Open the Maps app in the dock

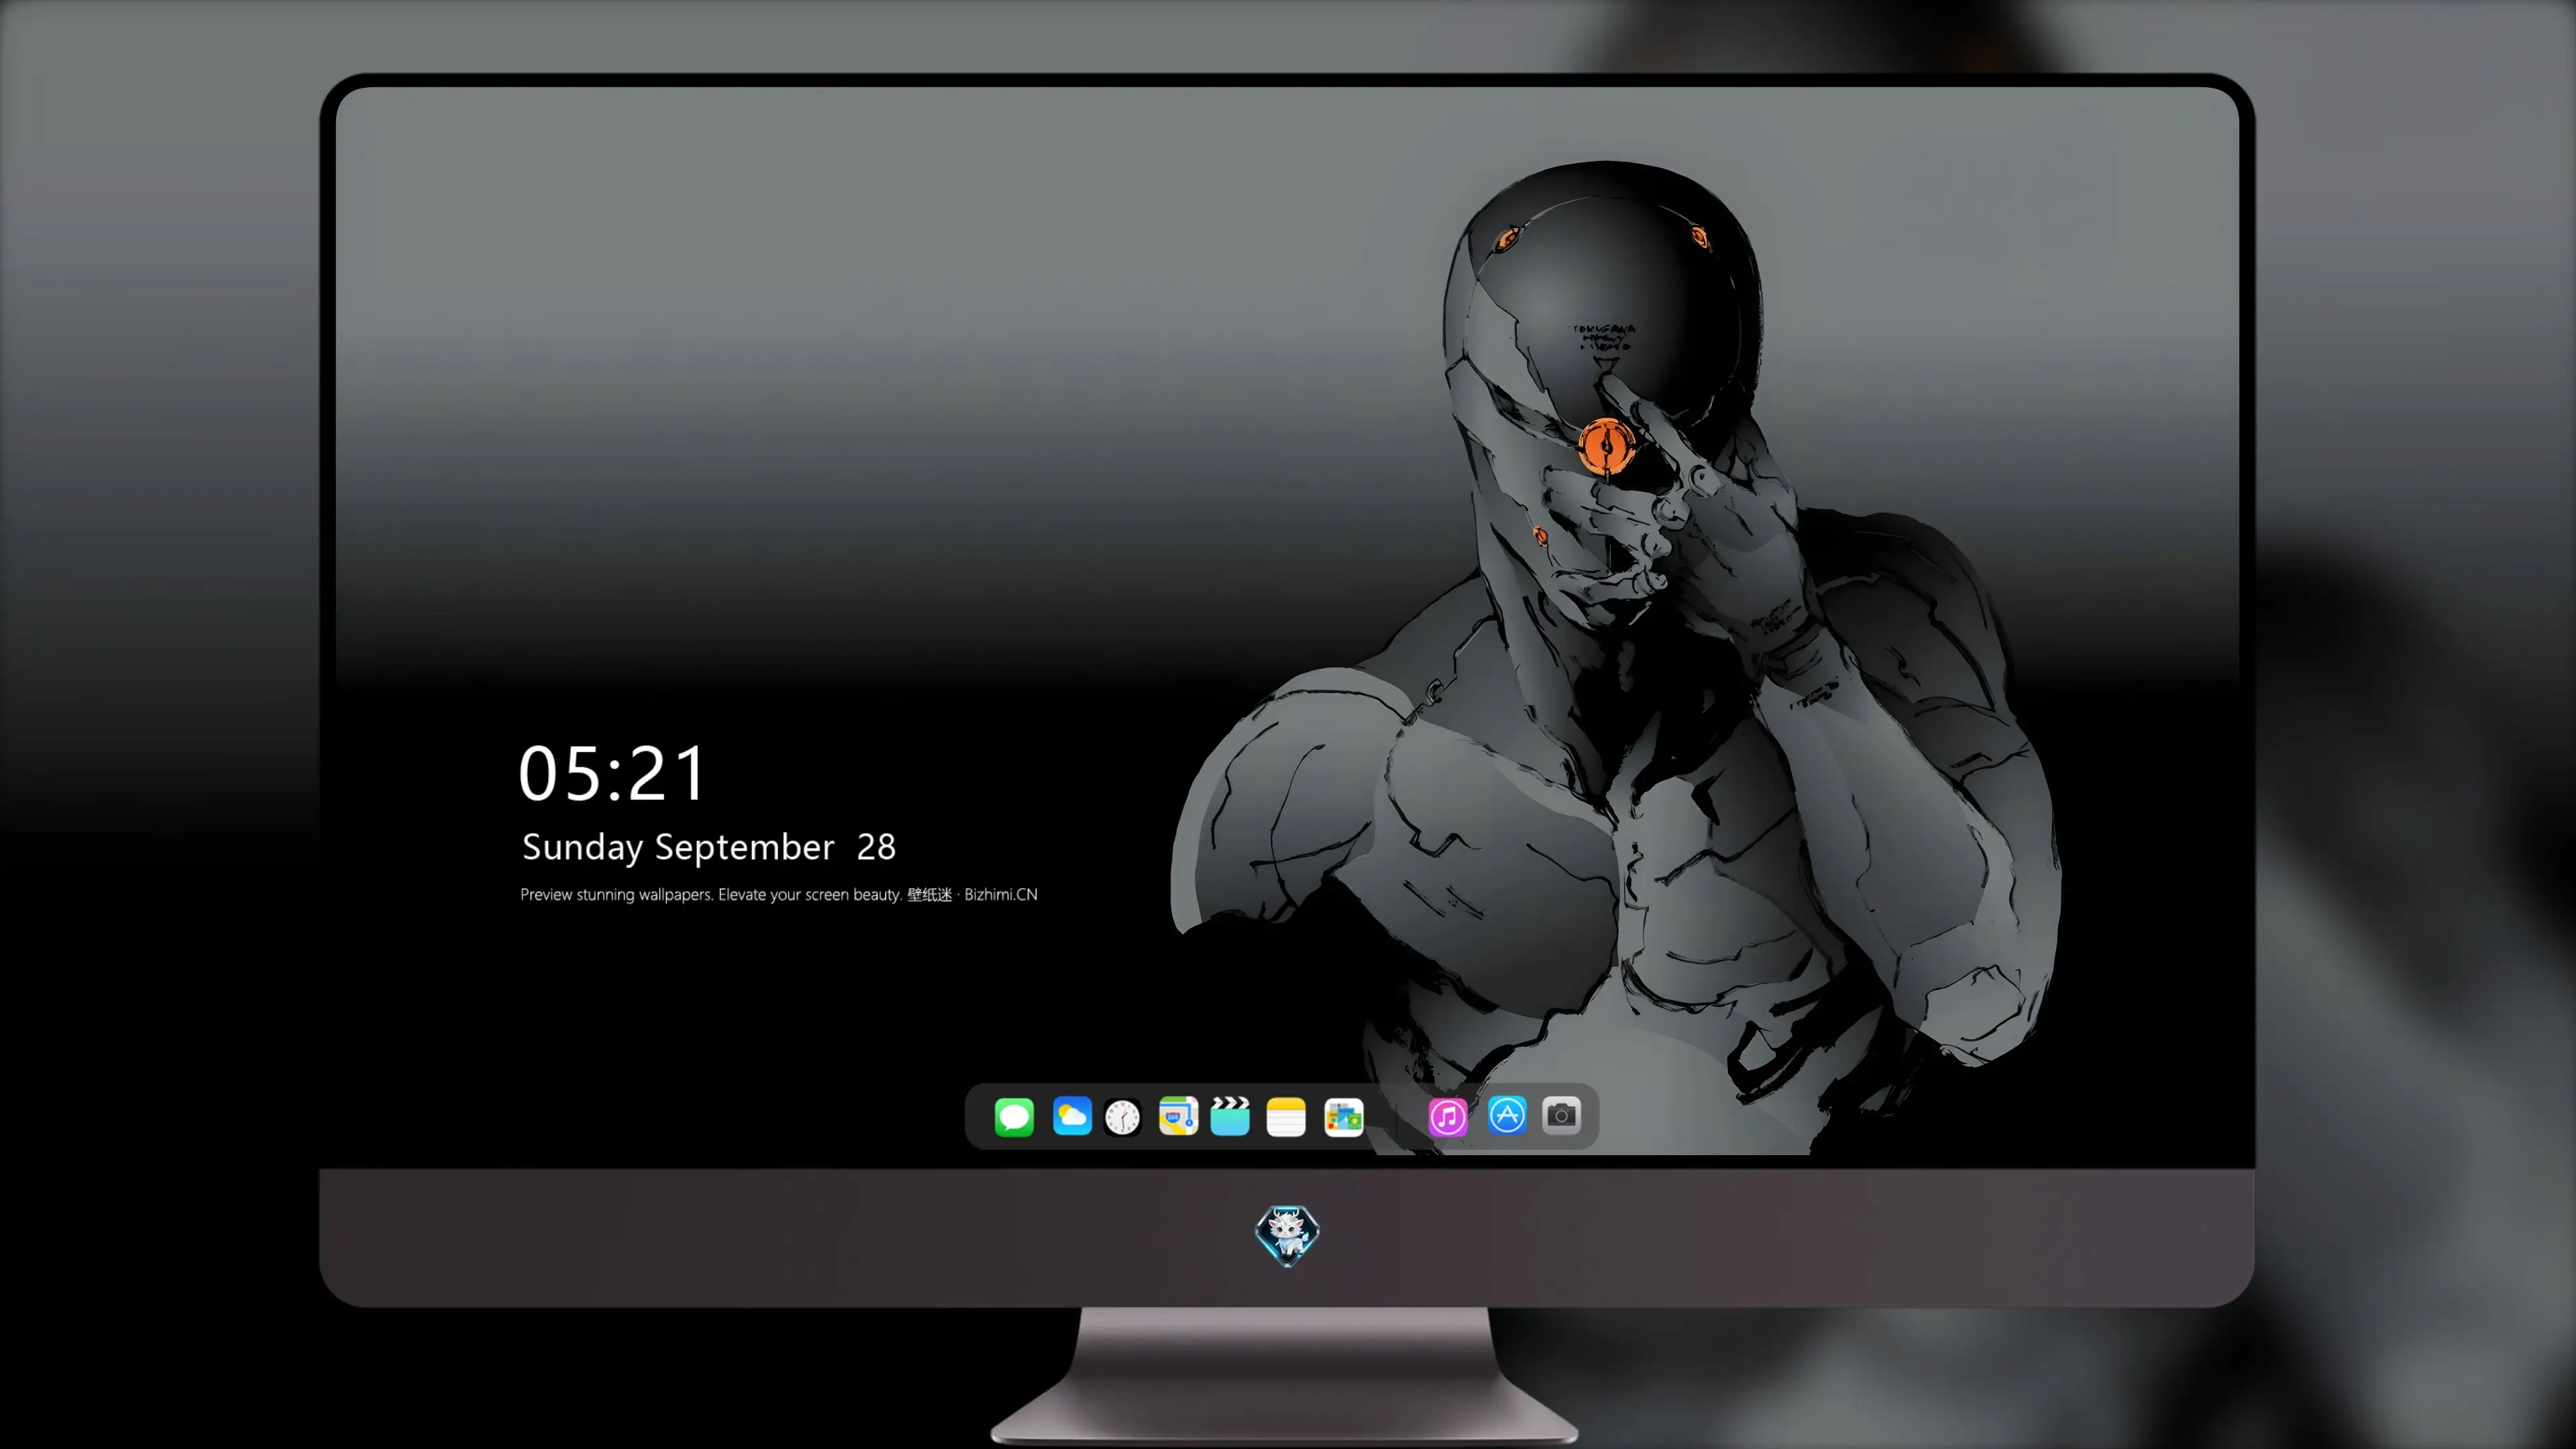(x=1178, y=1116)
